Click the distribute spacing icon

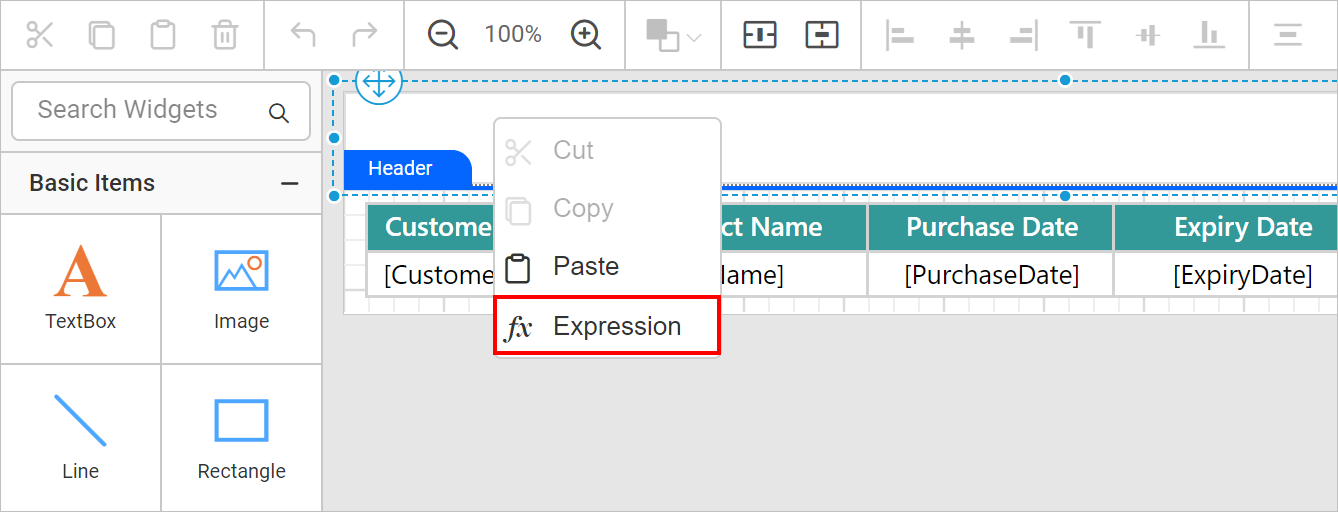1288,35
